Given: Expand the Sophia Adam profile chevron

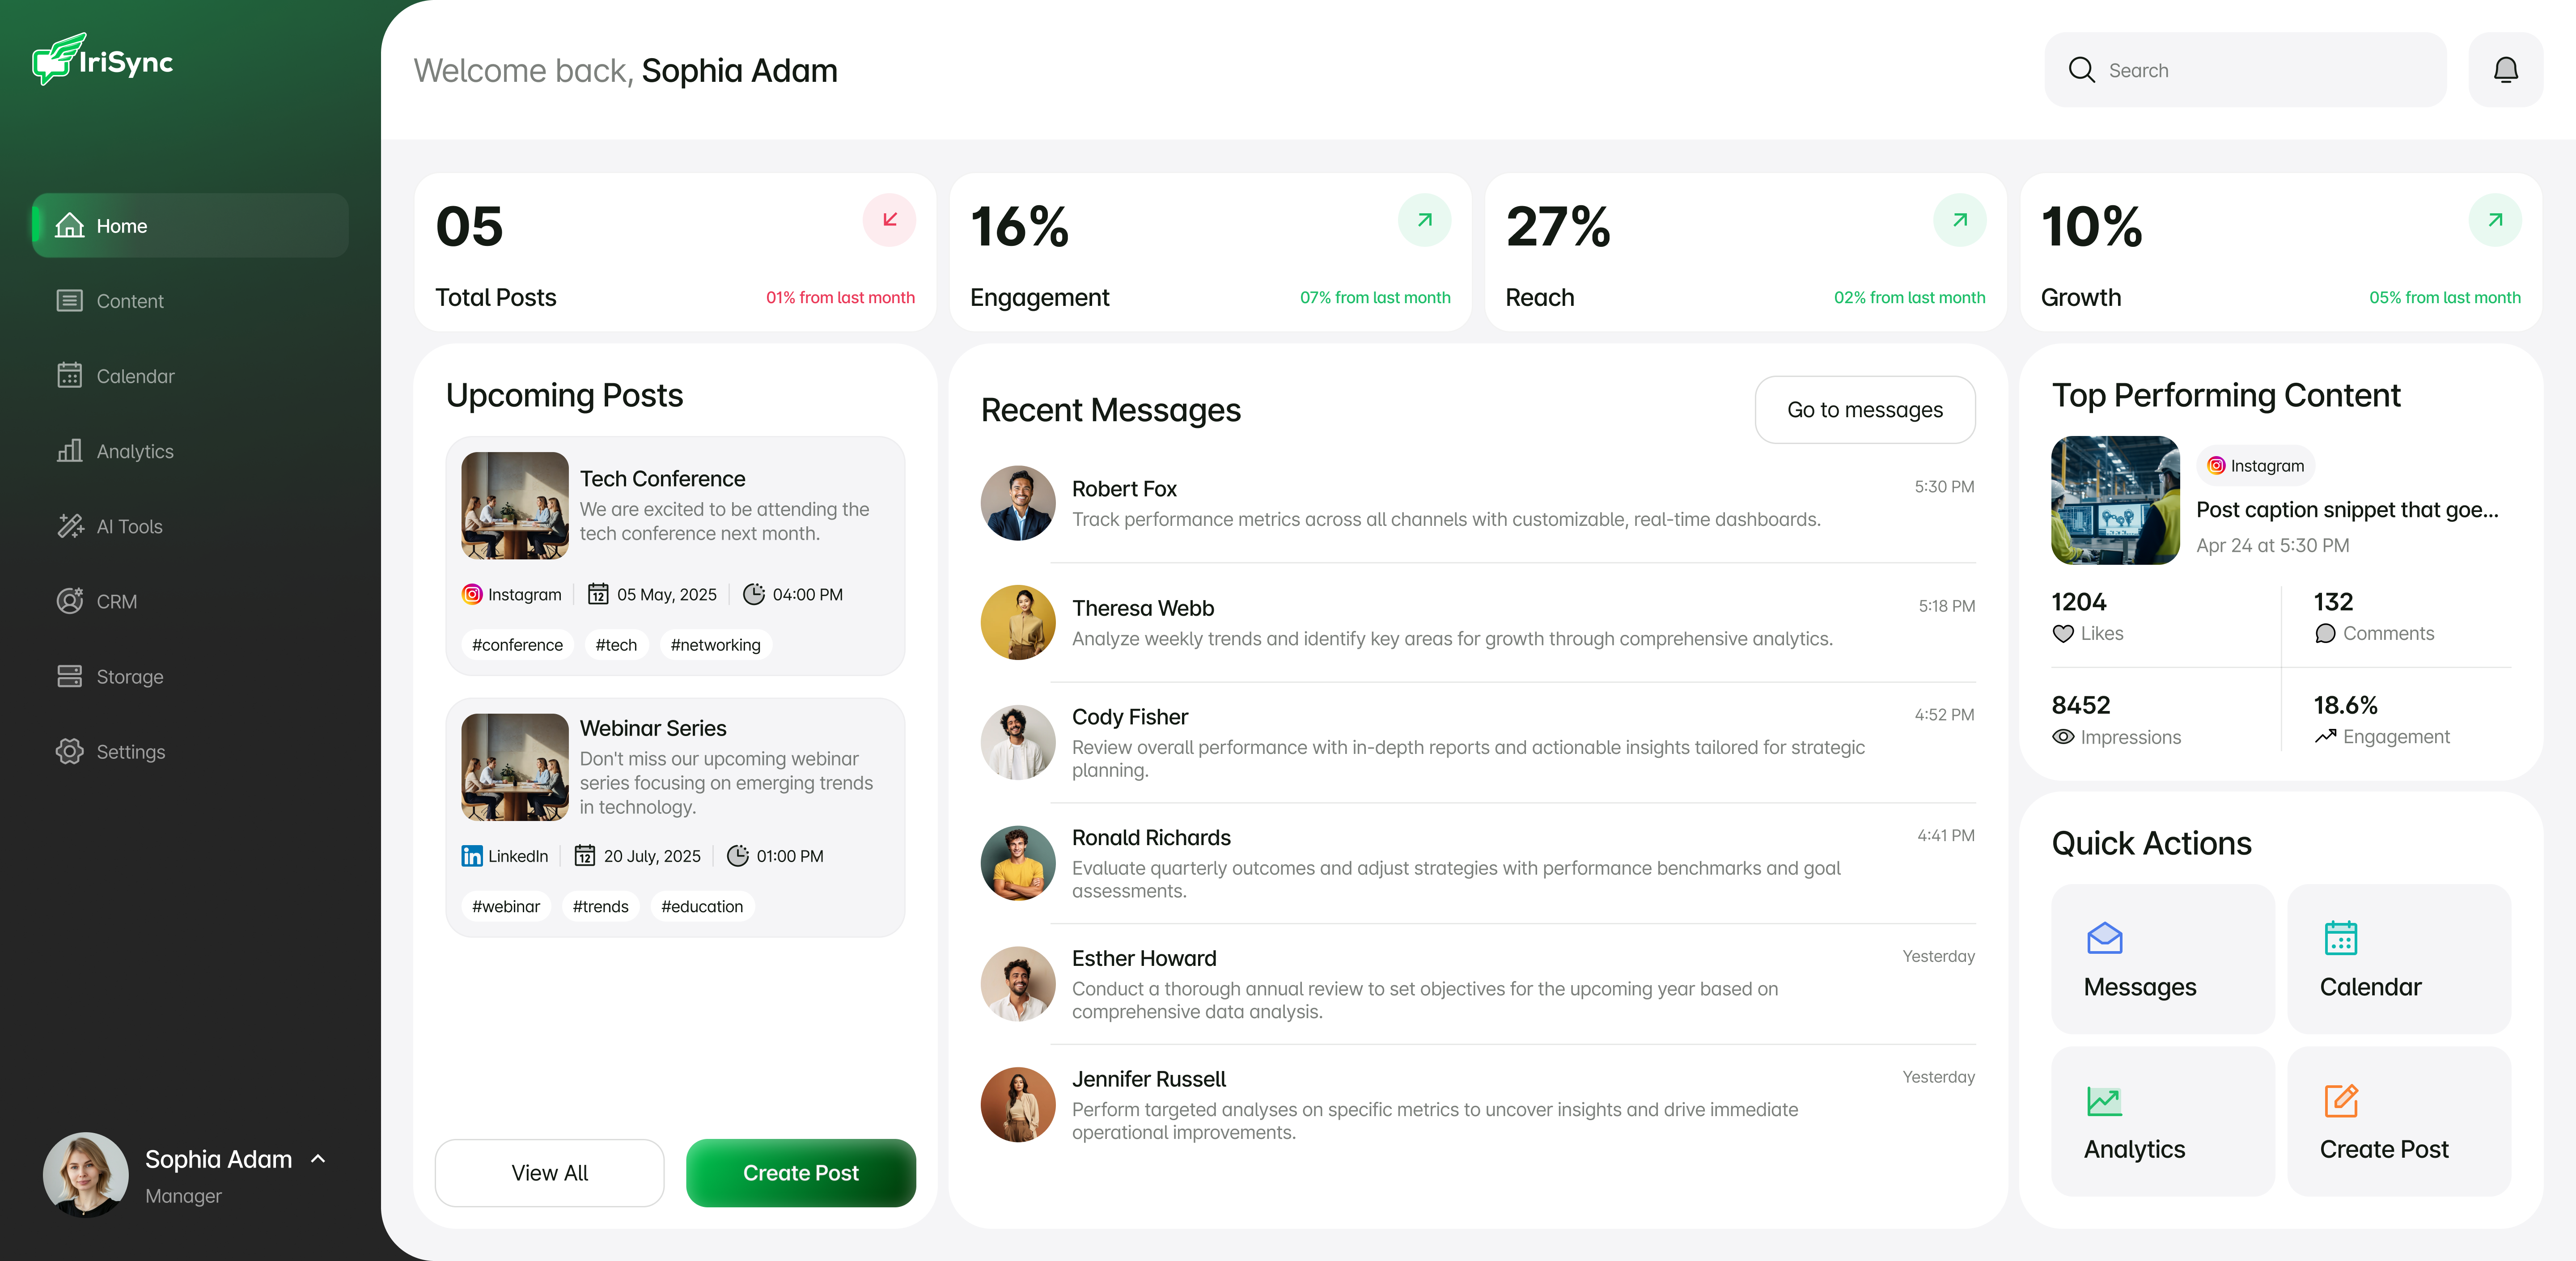Looking at the screenshot, I should pos(318,1159).
